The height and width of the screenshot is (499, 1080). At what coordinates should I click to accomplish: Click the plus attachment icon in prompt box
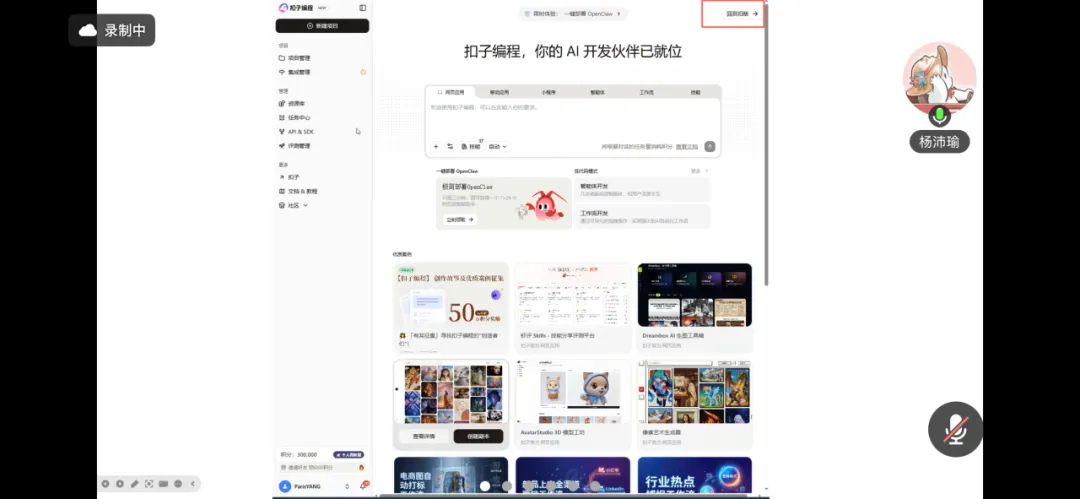pyautogui.click(x=435, y=146)
